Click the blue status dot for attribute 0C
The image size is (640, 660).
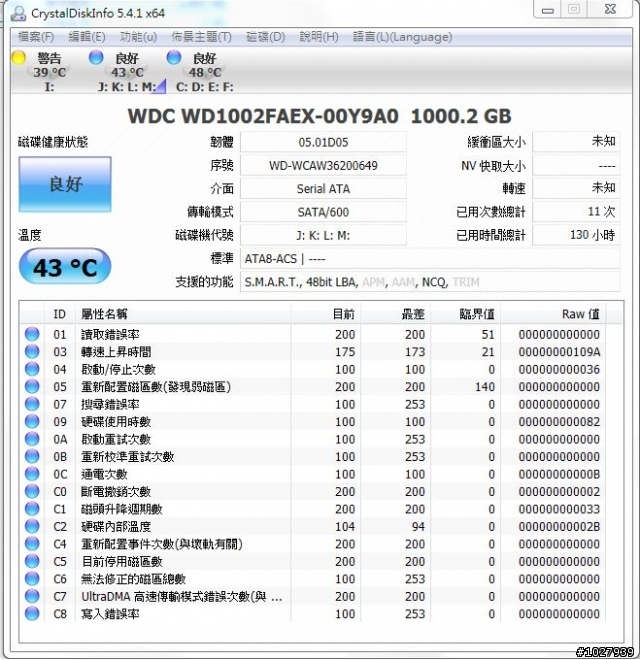coord(32,474)
